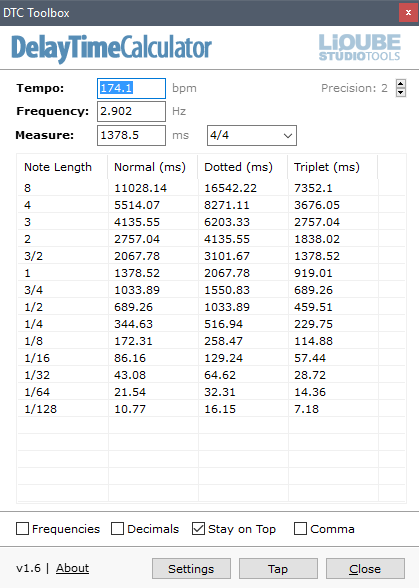This screenshot has height=588, width=419.
Task: Select the 1/128 note length row
Action: click(211, 409)
